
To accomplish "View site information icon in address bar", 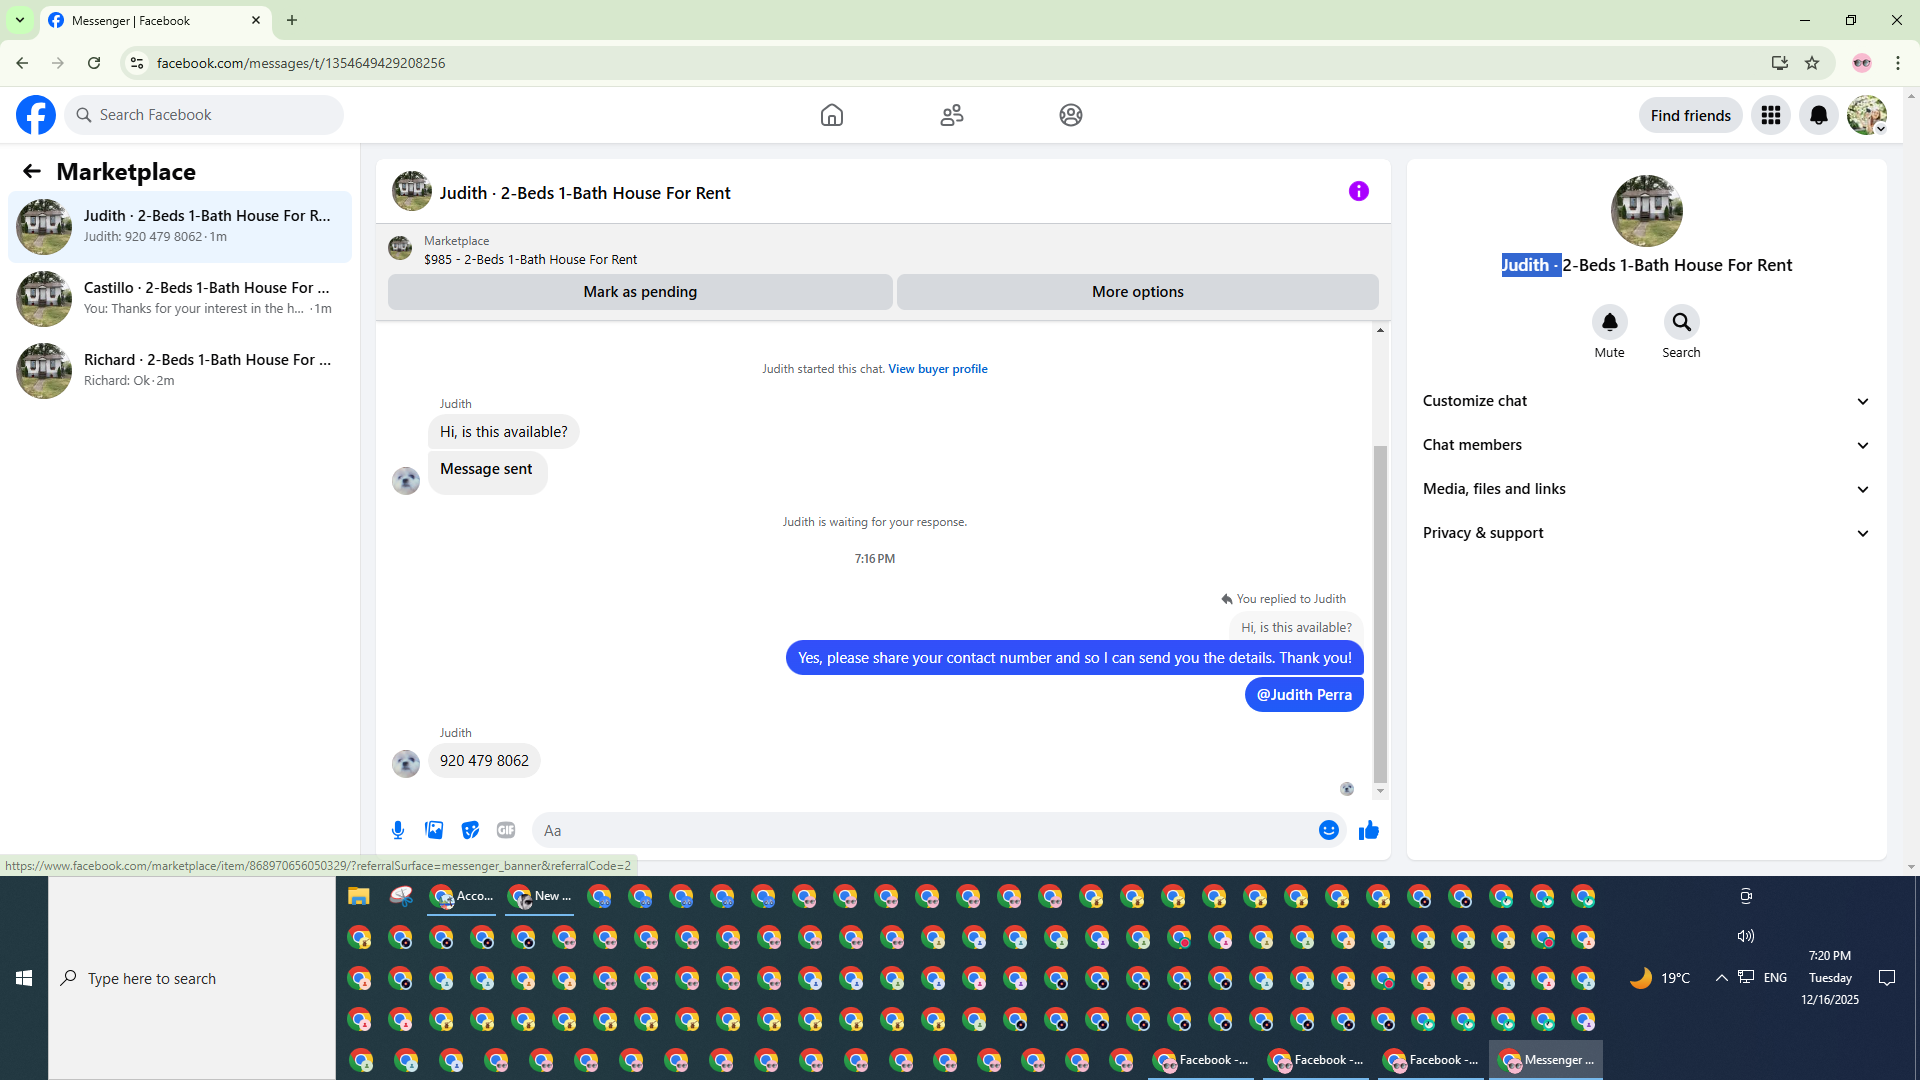I will pyautogui.click(x=137, y=63).
